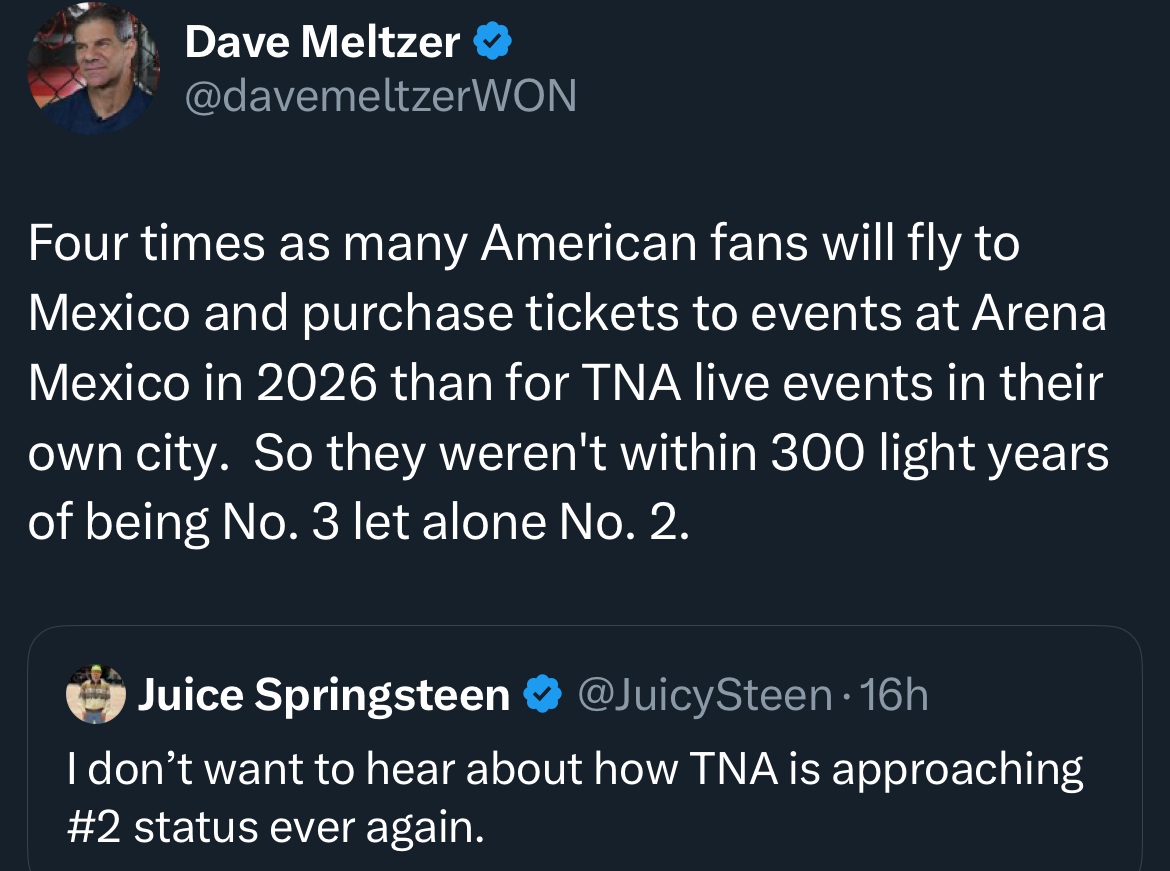
Task: Open the @JuicySteen handle link
Action: (x=705, y=695)
